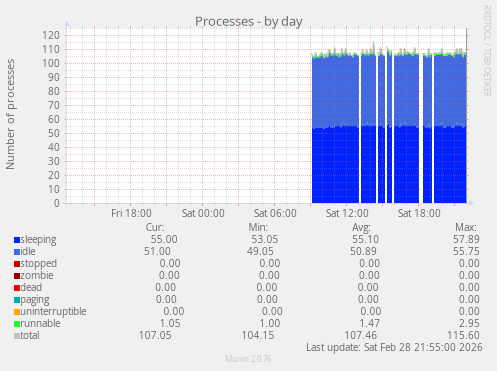Viewport: 497px width, 371px height.
Task: Click the 'zombie' legend label
Action: click(x=37, y=275)
